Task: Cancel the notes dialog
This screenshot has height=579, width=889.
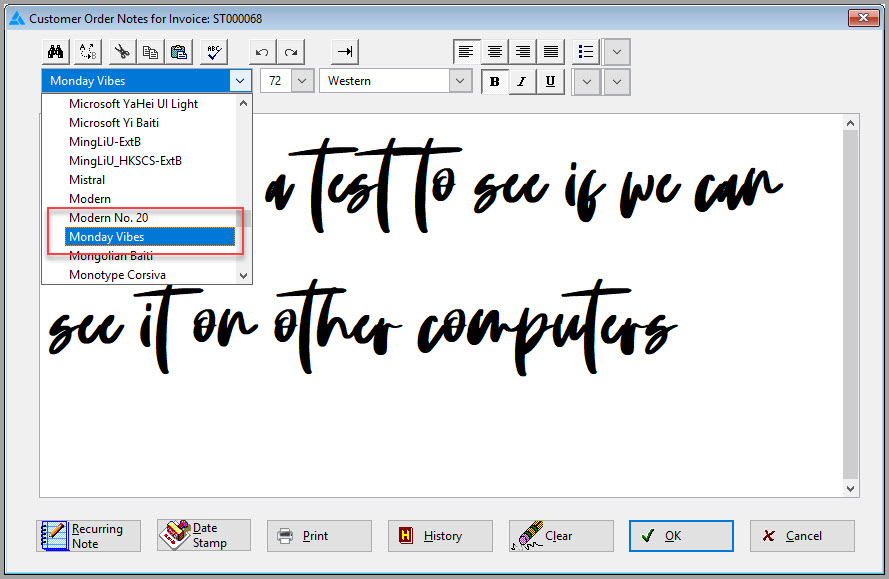Action: pyautogui.click(x=802, y=536)
